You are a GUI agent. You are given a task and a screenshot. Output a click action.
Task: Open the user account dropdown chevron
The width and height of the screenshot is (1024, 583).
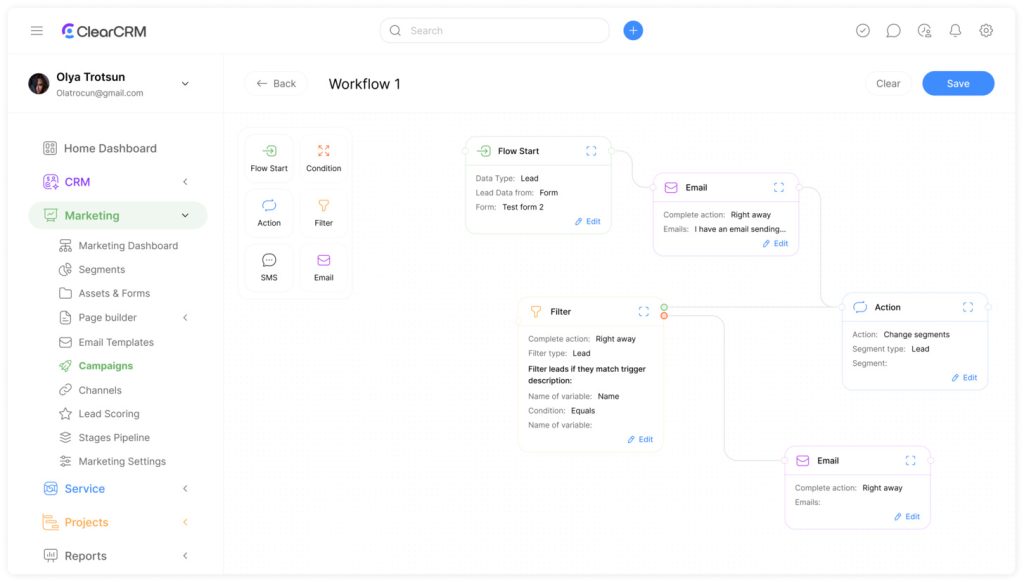click(185, 84)
